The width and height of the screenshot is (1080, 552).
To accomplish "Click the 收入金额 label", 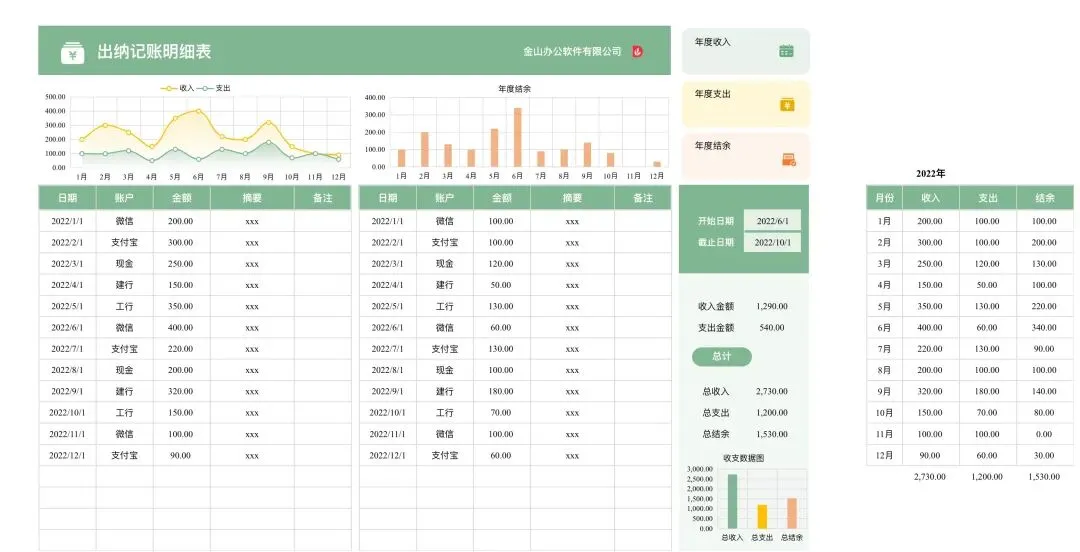I will (x=716, y=307).
